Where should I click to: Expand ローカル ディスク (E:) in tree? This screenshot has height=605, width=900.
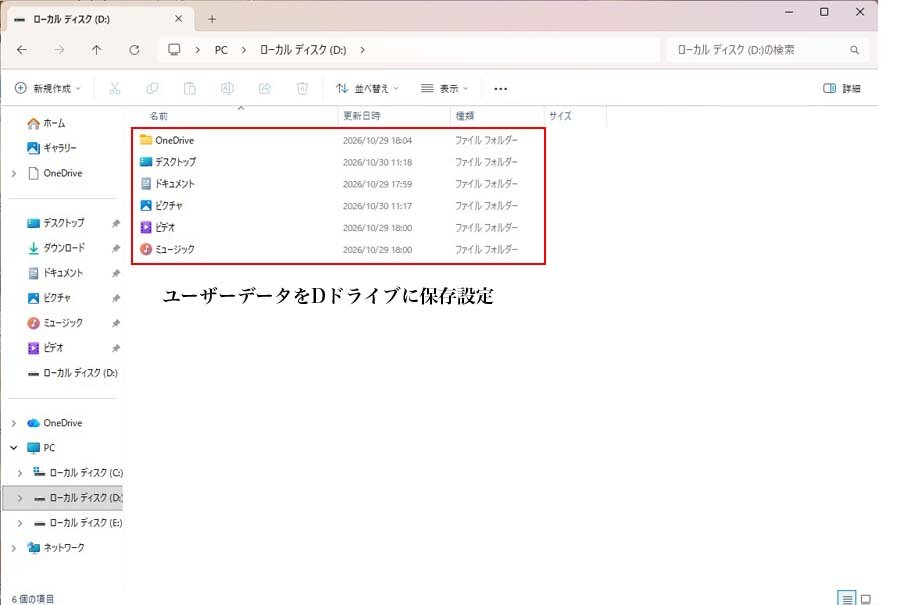[x=20, y=523]
